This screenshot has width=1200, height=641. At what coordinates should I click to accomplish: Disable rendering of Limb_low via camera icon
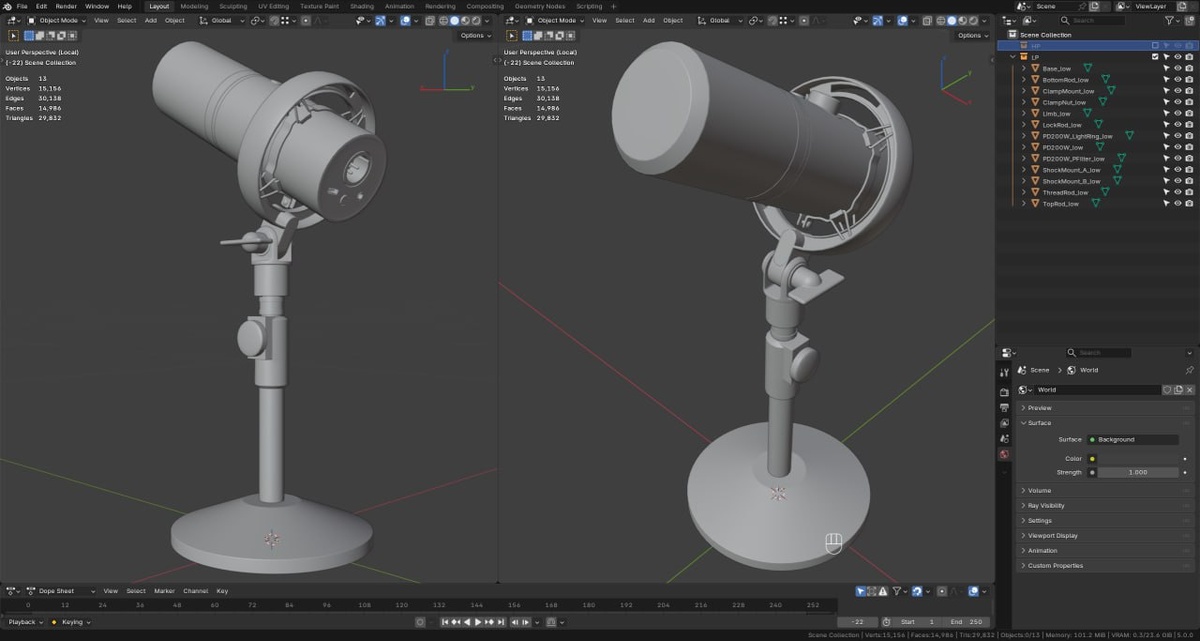pyautogui.click(x=1189, y=113)
